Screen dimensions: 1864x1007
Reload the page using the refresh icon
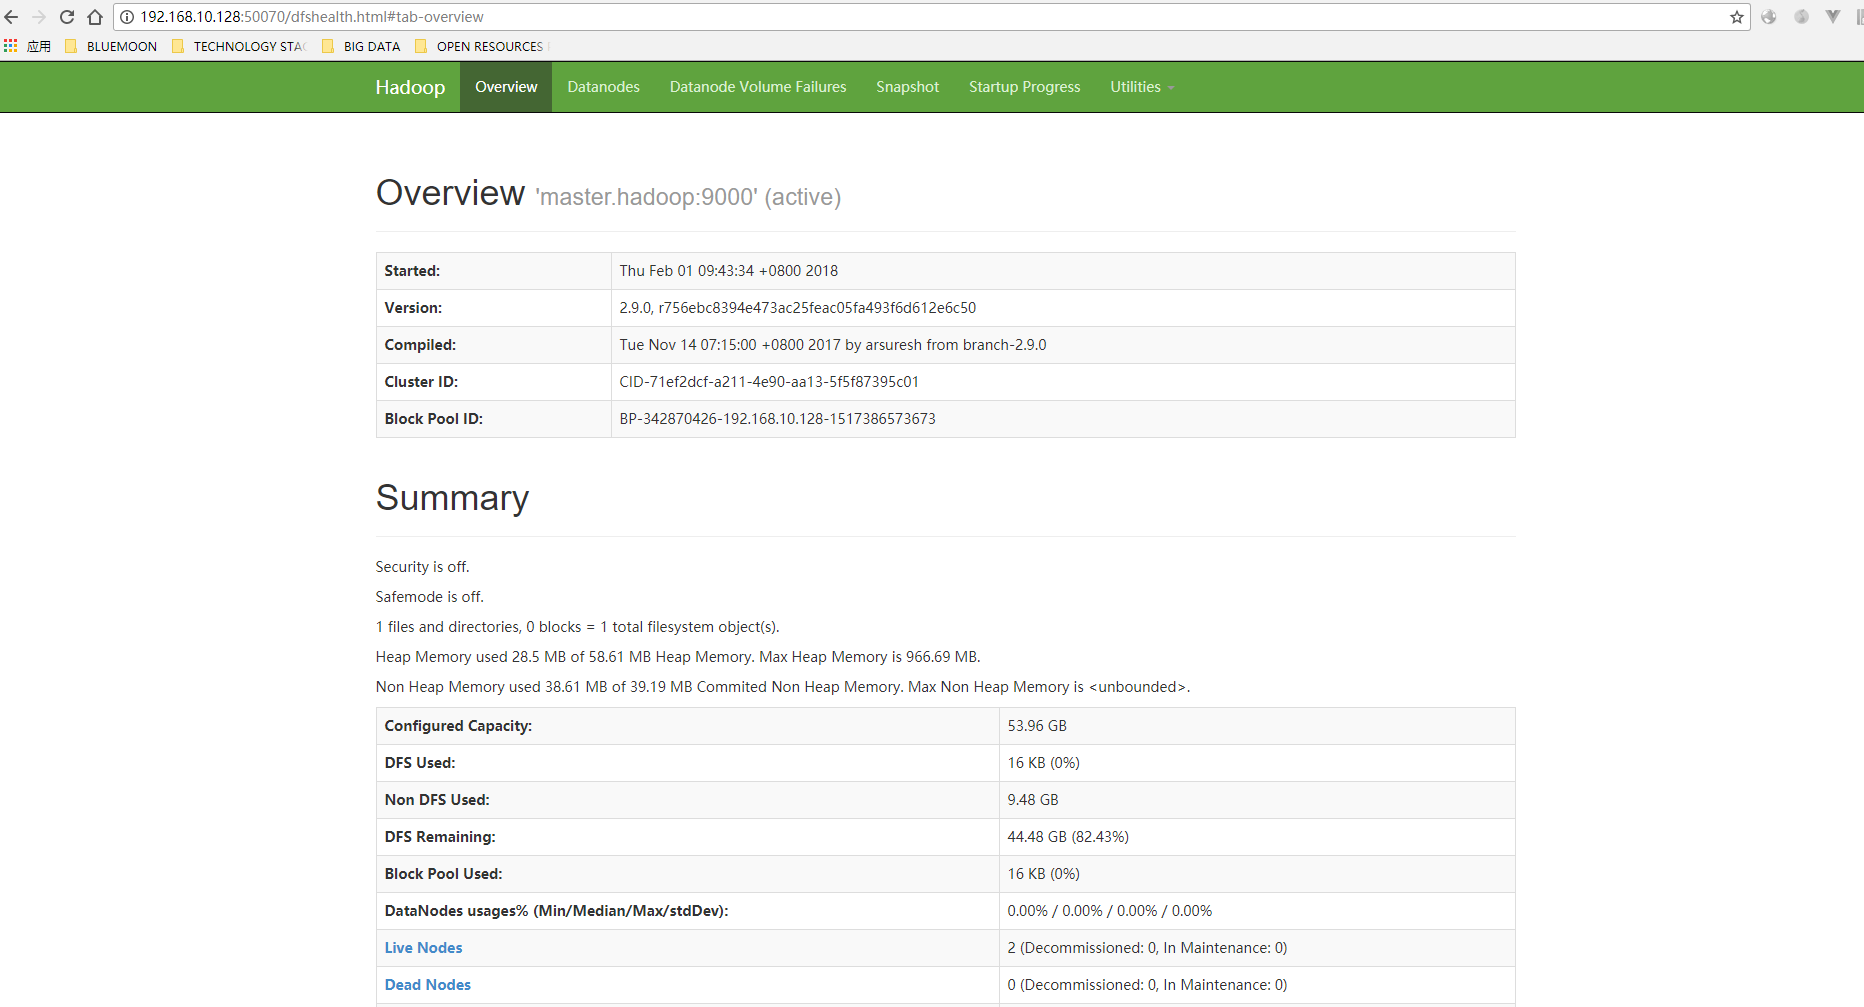pos(66,17)
